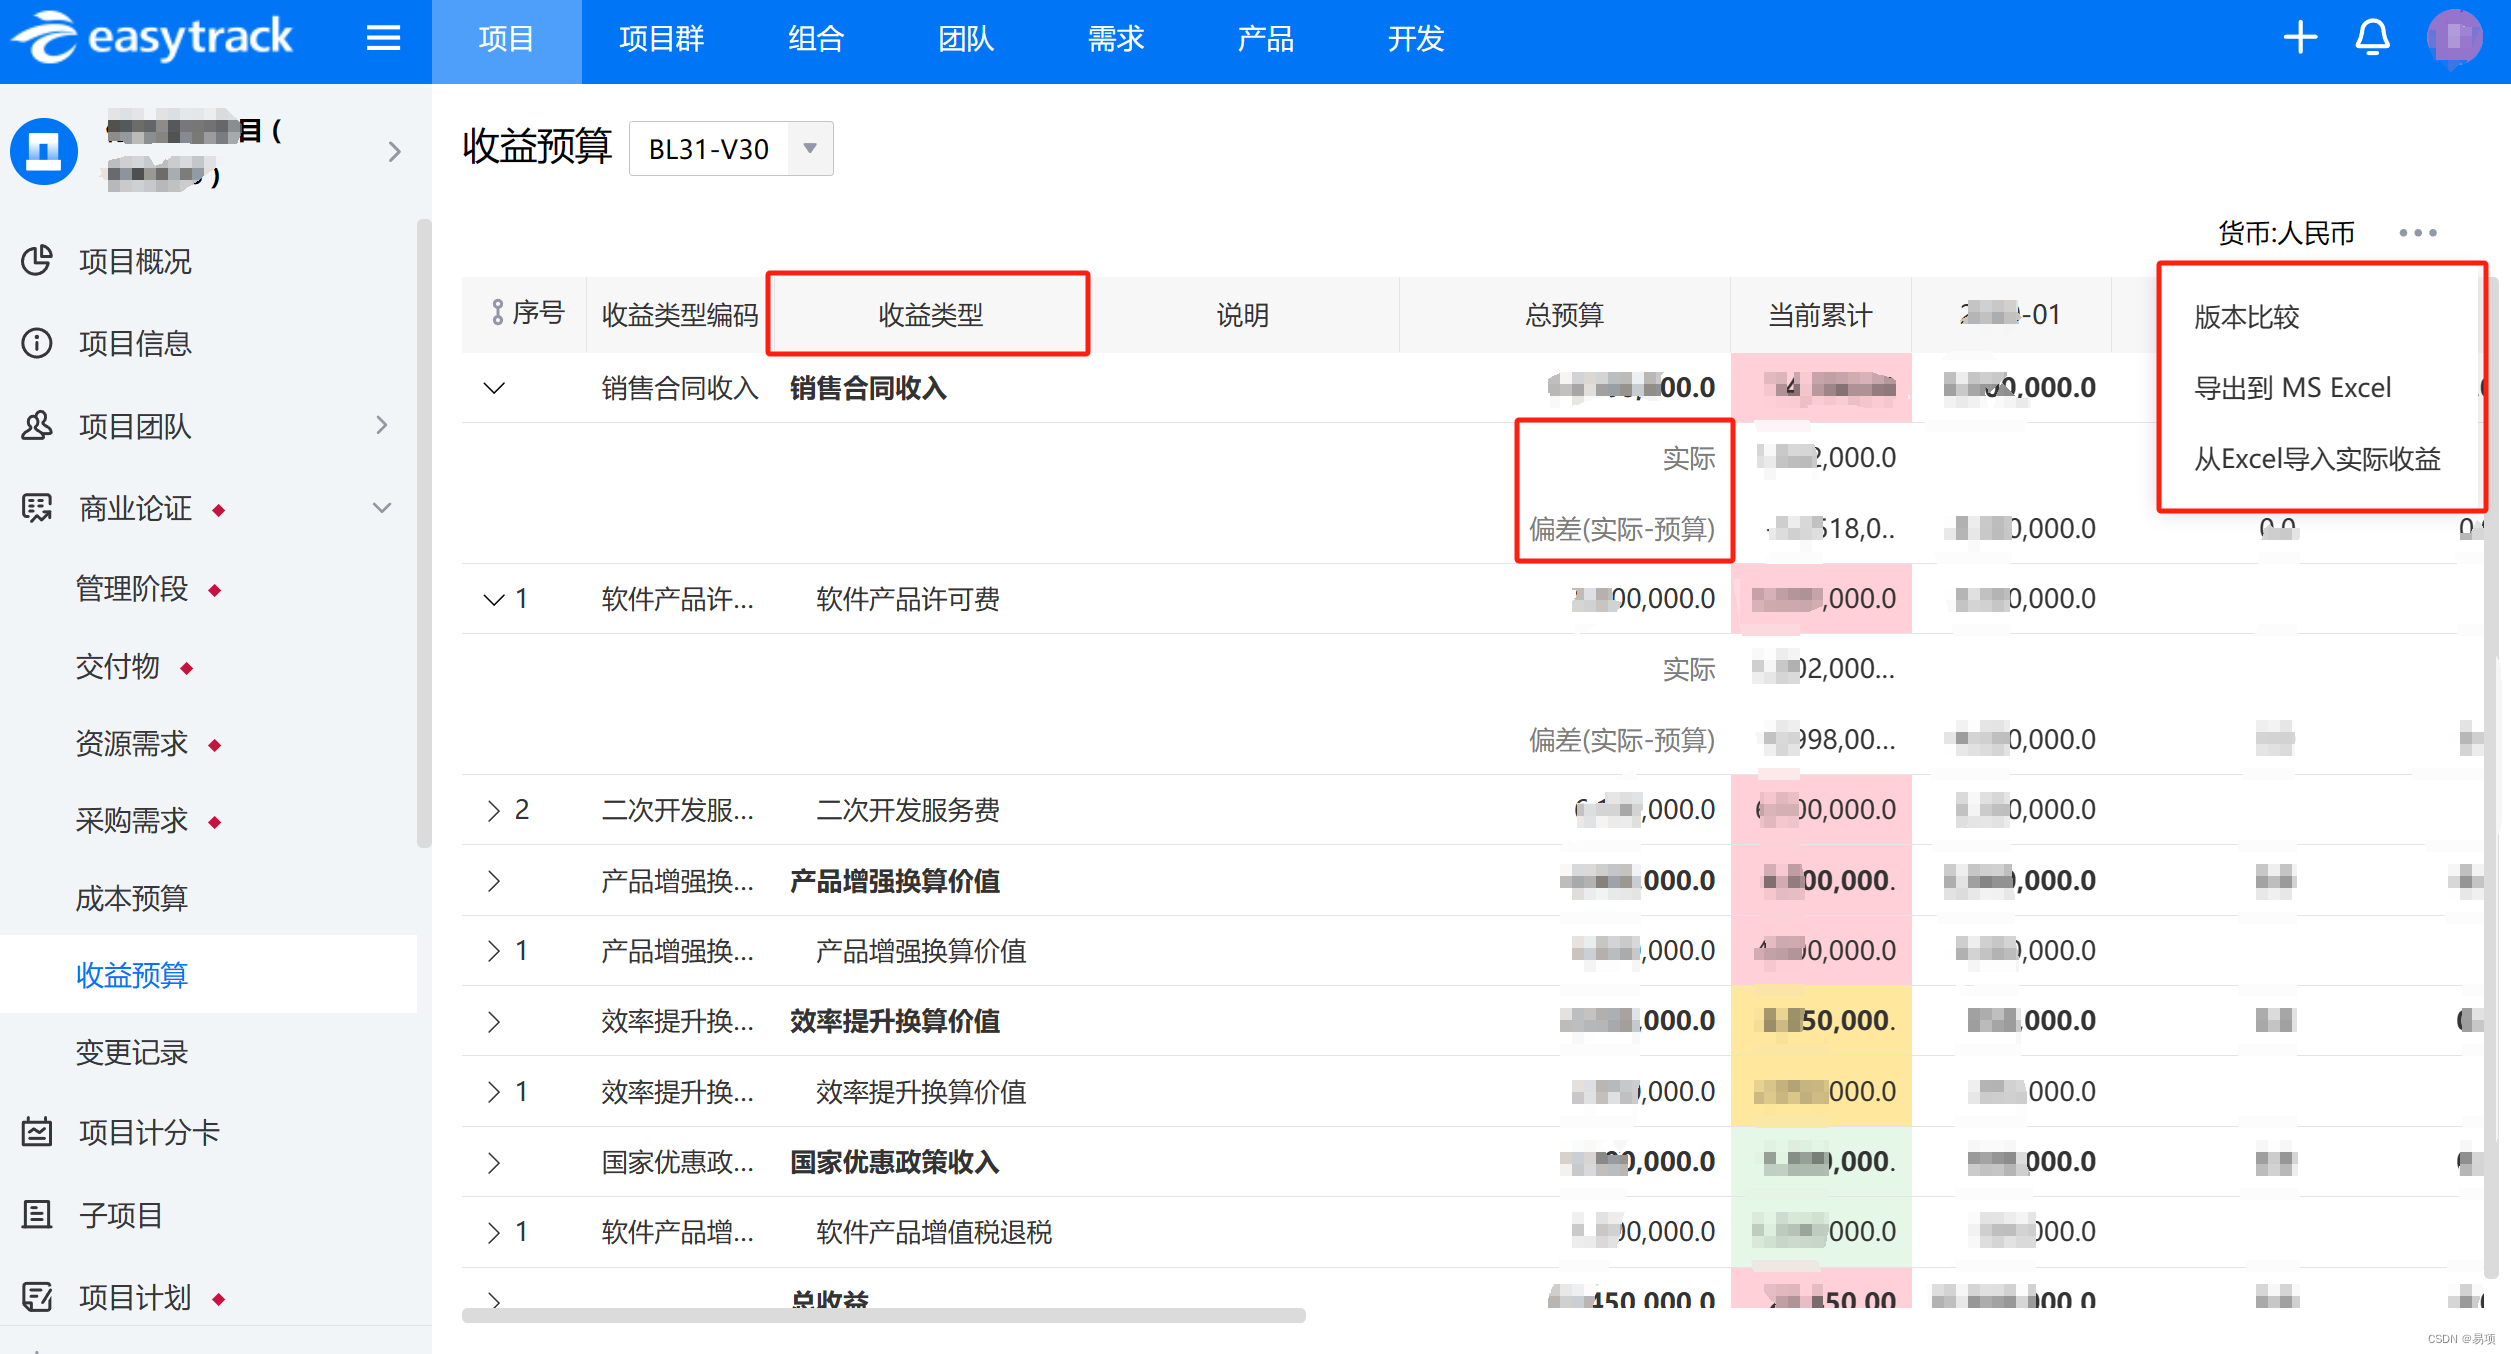Click the sidebar vertical scrollbar
Image resolution: width=2511 pixels, height=1354 pixels.
pyautogui.click(x=424, y=533)
